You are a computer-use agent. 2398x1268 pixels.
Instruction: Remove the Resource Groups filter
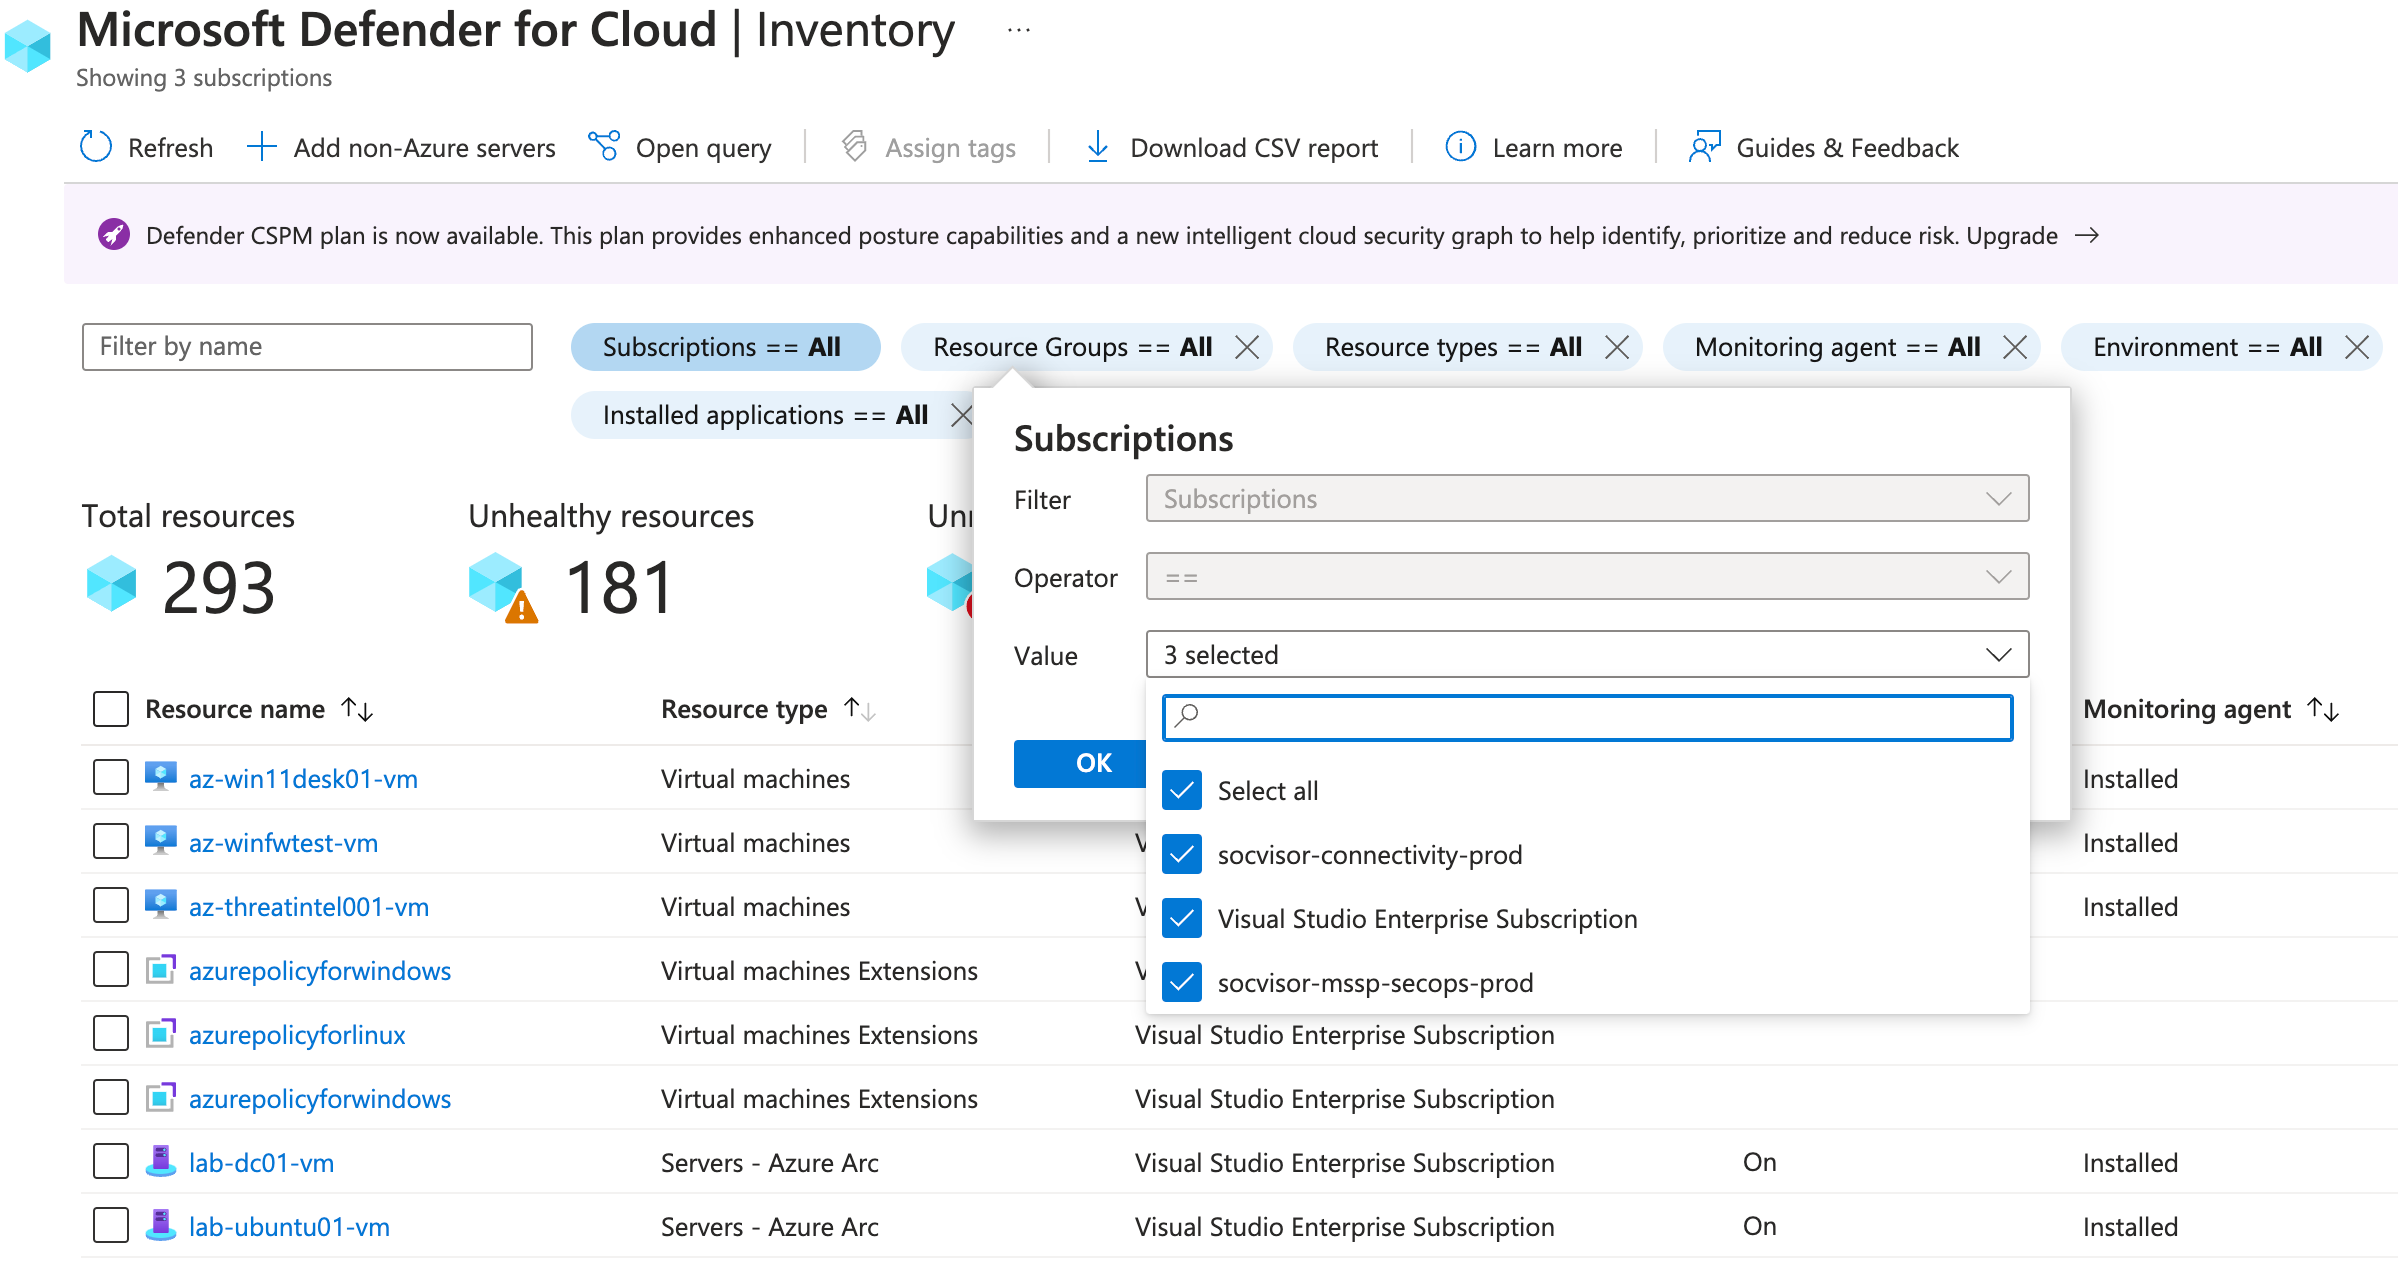[1247, 347]
